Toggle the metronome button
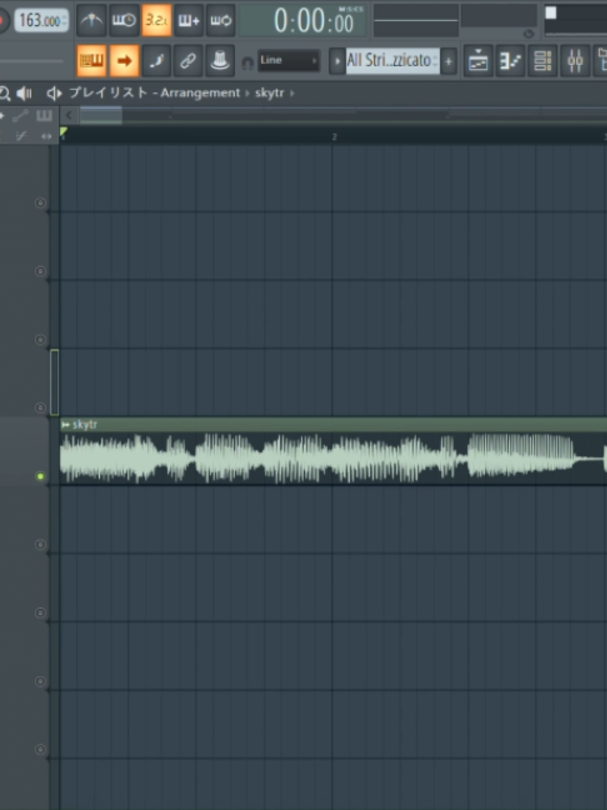Image resolution: width=607 pixels, height=810 pixels. [x=91, y=20]
